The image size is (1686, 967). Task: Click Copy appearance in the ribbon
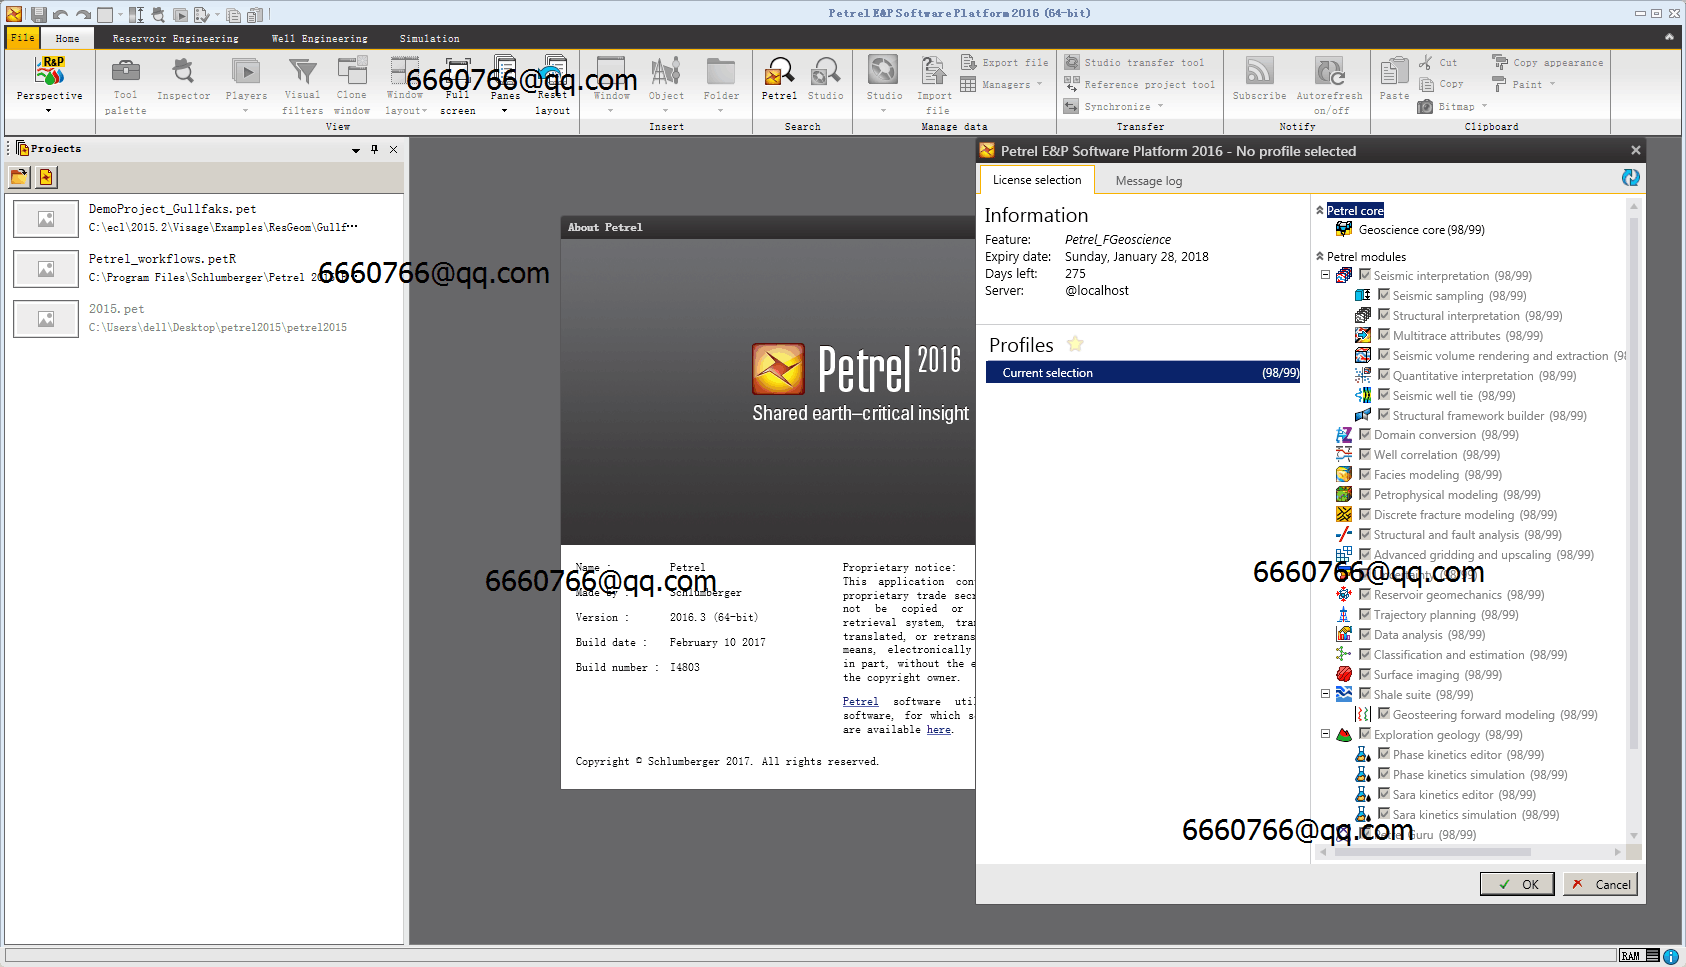(x=1547, y=62)
